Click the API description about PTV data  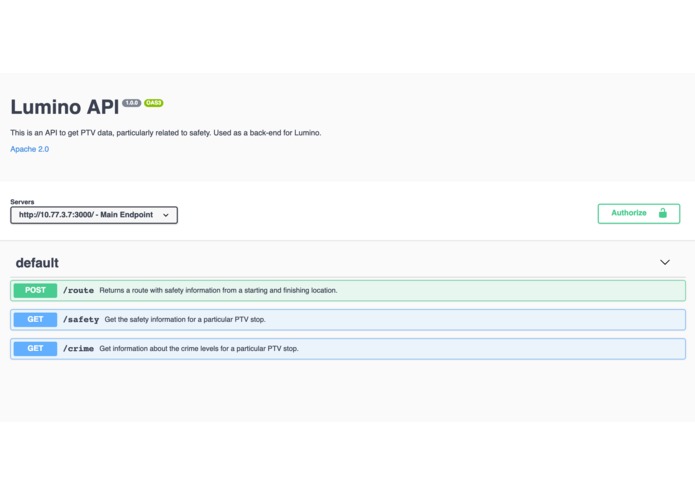tap(166, 132)
